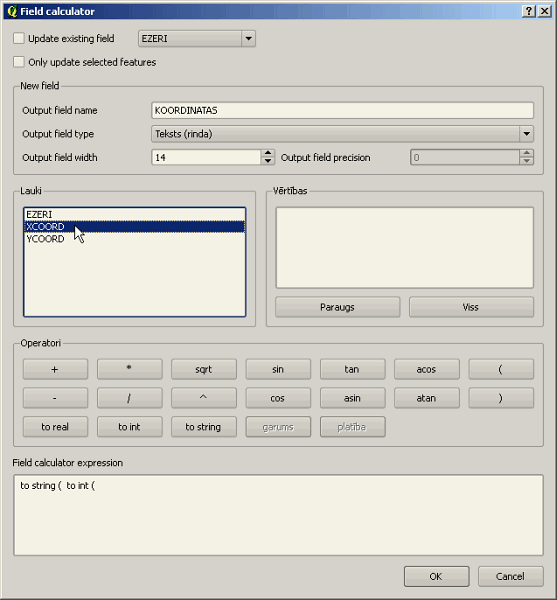The width and height of the screenshot is (557, 600).
Task: Enable Update existing field checkbox
Action: point(19,38)
